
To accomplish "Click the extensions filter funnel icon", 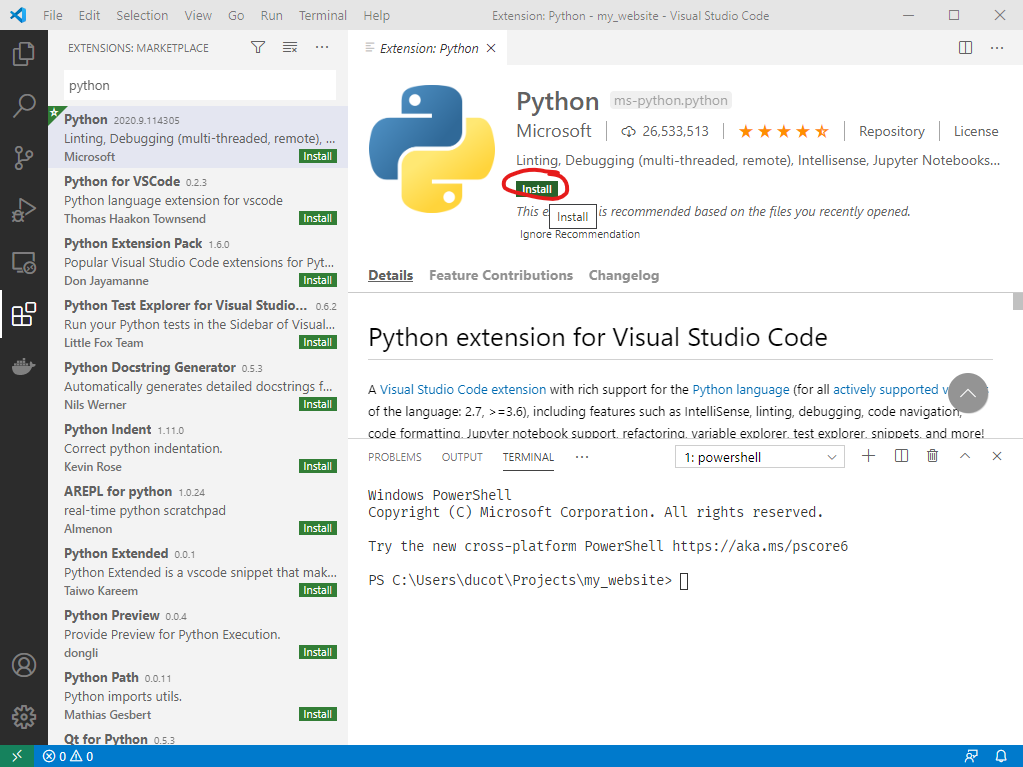I will click(x=257, y=46).
